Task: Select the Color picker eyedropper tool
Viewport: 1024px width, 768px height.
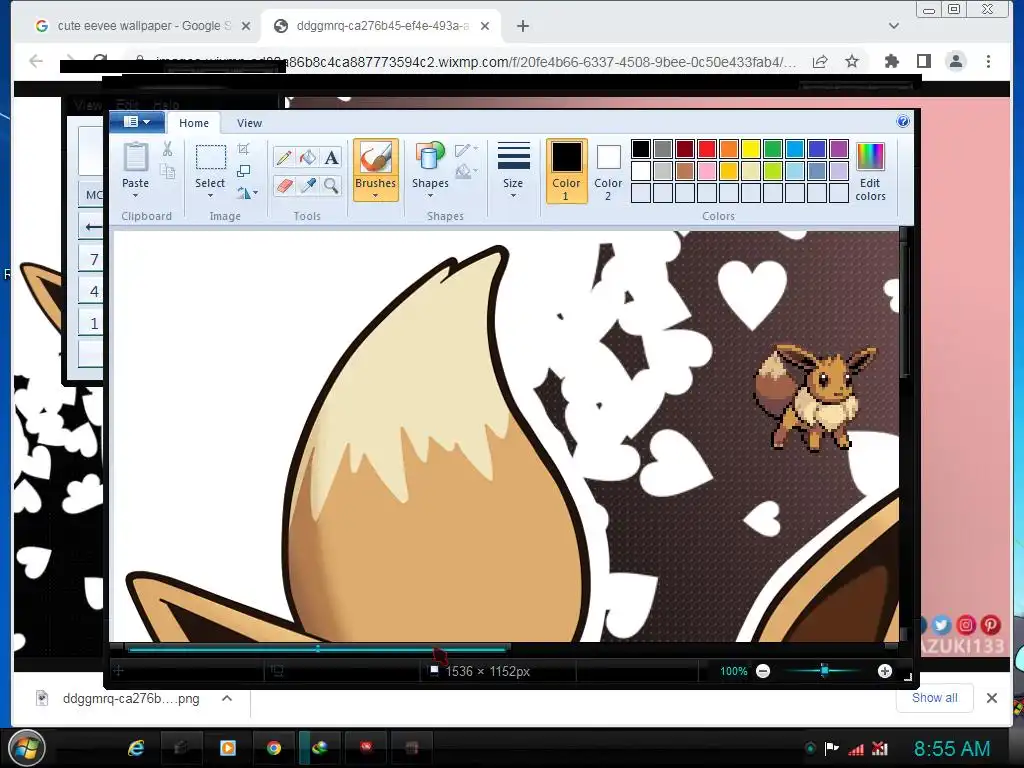Action: tap(308, 185)
